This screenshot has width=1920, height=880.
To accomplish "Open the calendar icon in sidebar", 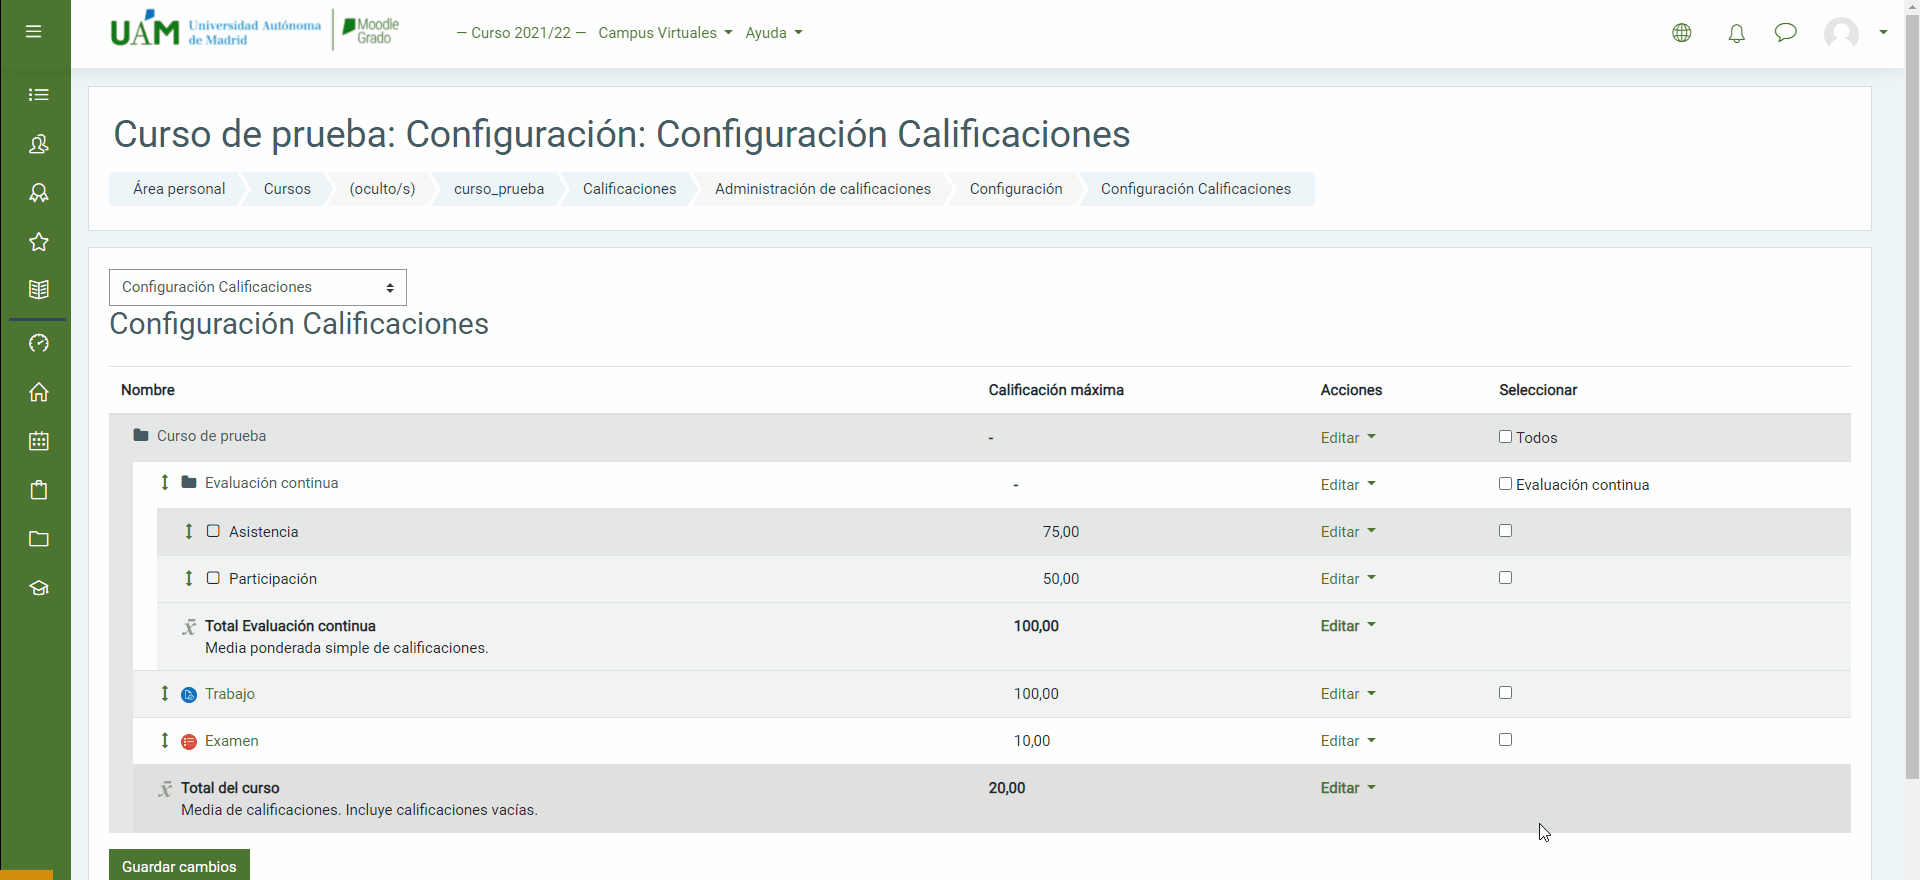I will (39, 441).
